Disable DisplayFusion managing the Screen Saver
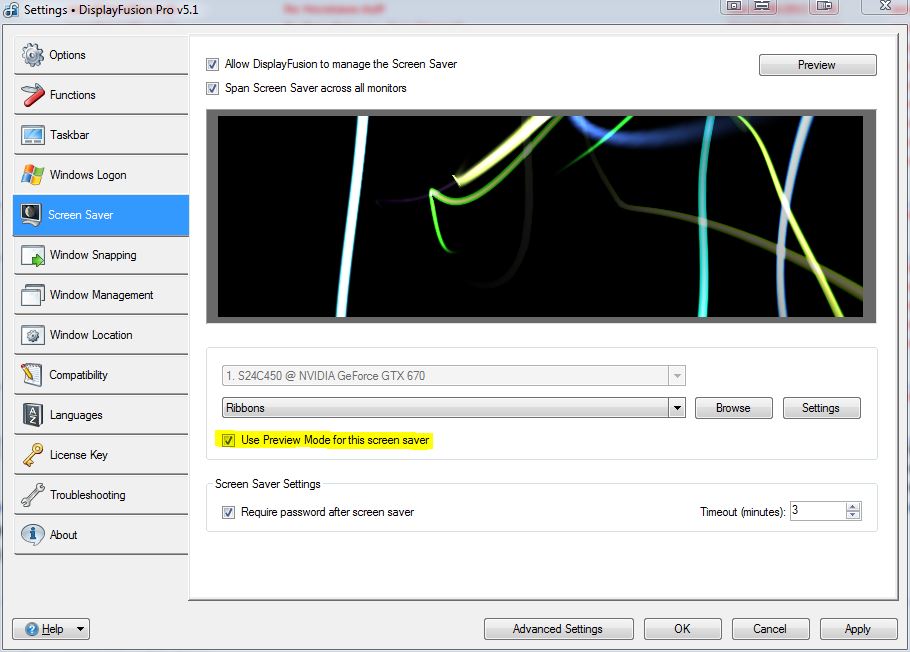910x652 pixels. coord(212,64)
